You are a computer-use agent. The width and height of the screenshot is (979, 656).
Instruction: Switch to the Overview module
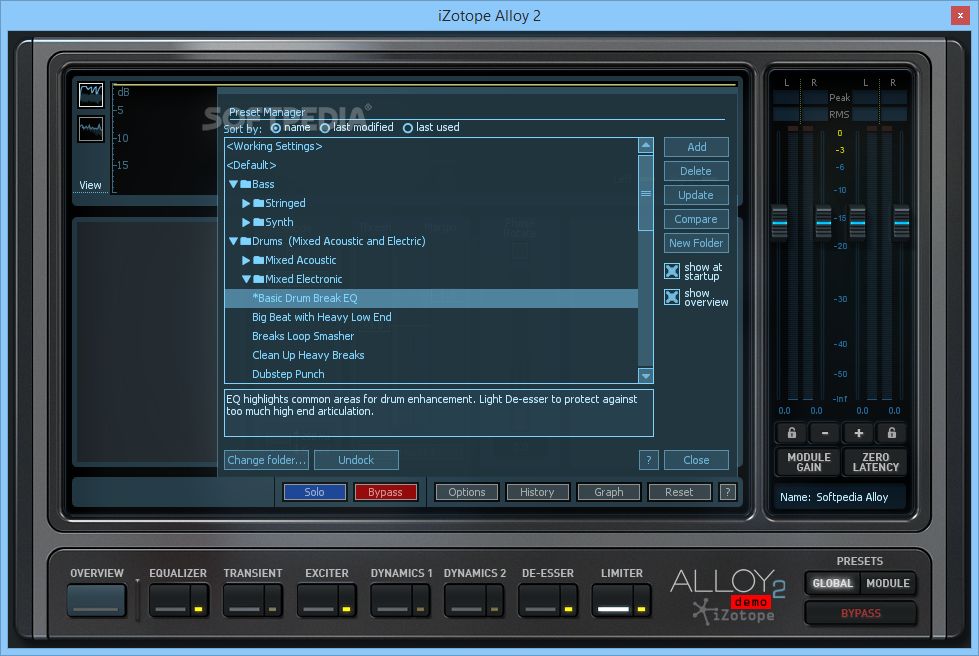click(97, 600)
